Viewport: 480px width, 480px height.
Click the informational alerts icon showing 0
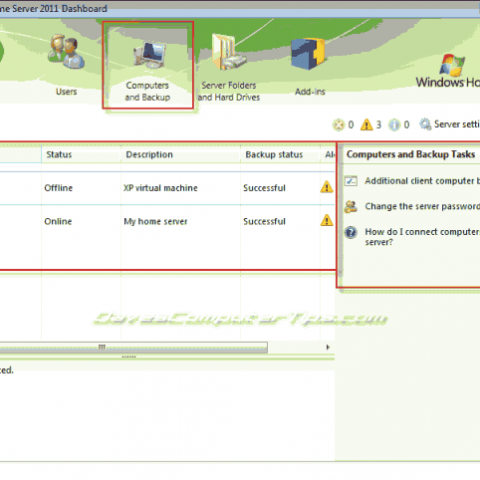[394, 125]
